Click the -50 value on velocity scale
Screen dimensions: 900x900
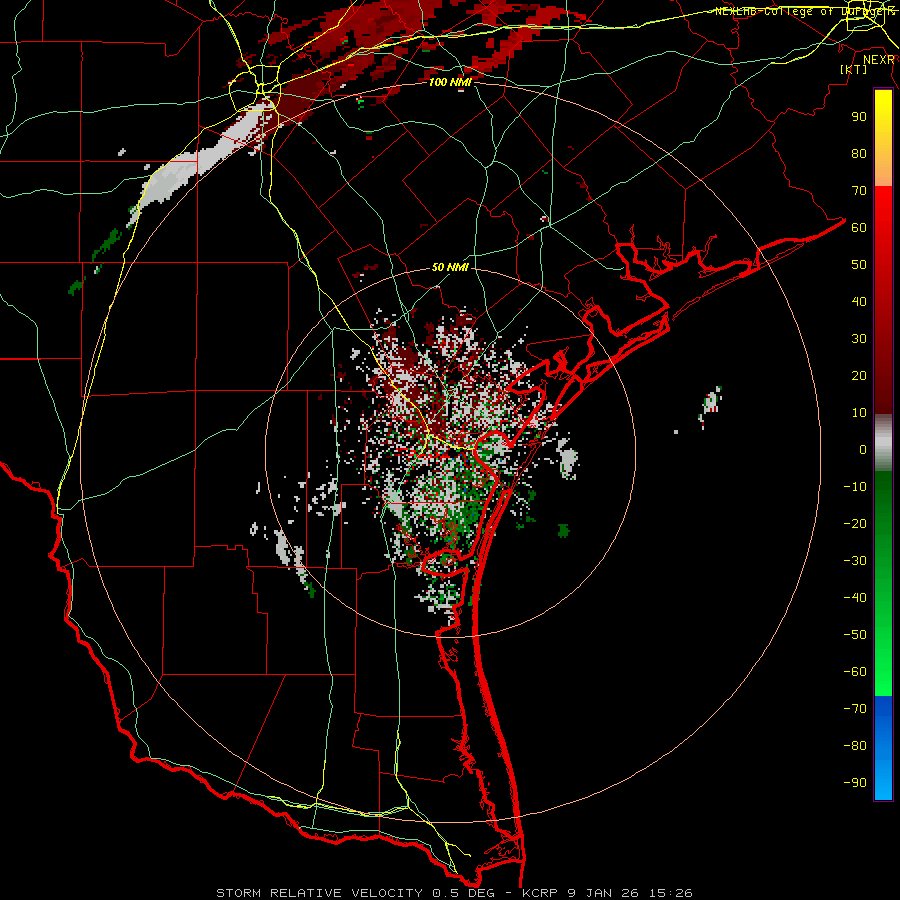pyautogui.click(x=855, y=635)
